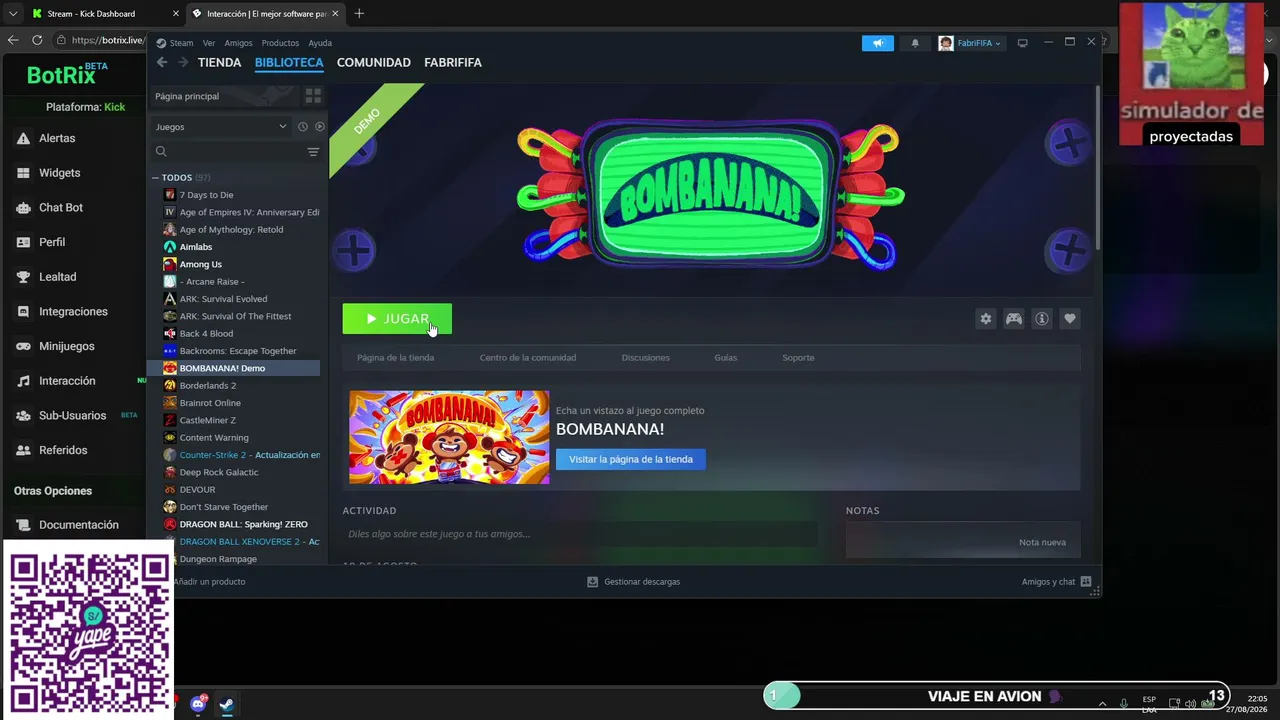Switch Steam to Big Picture mode
The height and width of the screenshot is (720, 1280).
pyautogui.click(x=1022, y=43)
